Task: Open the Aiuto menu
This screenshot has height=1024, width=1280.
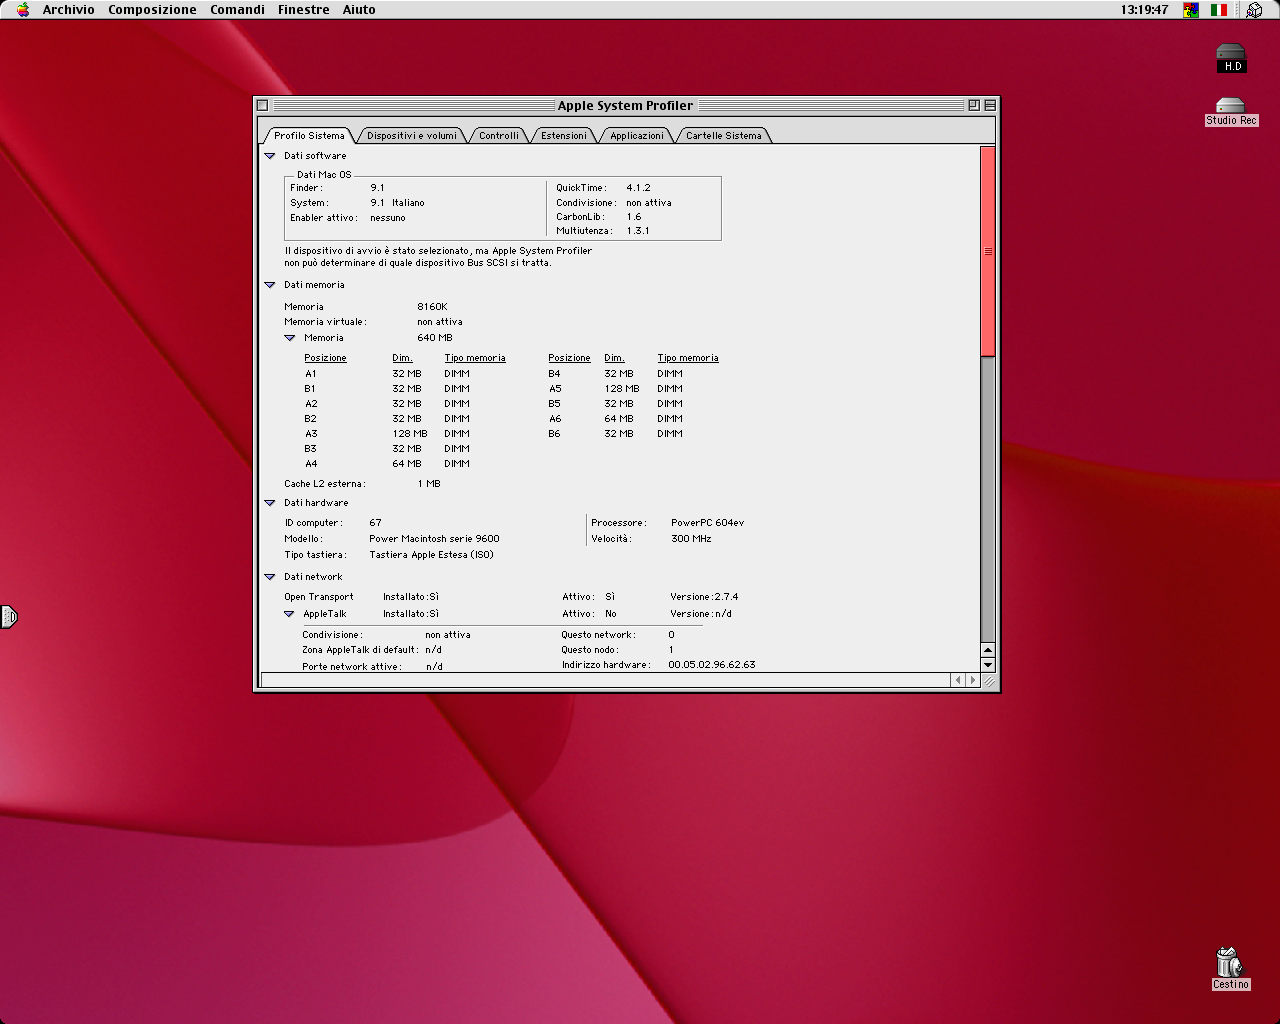Action: [x=359, y=10]
